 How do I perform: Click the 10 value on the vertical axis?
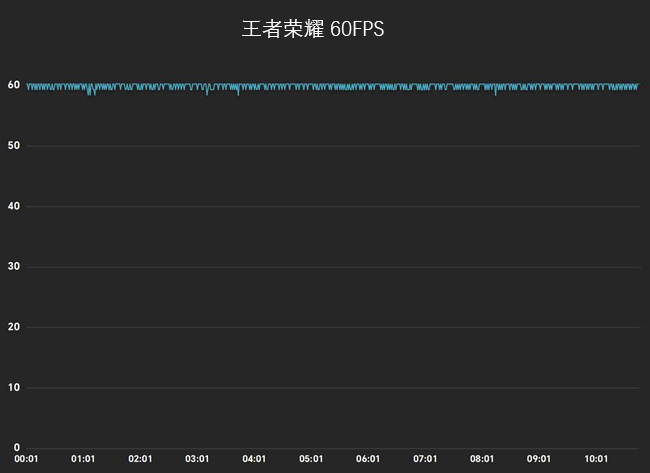pyautogui.click(x=14, y=387)
